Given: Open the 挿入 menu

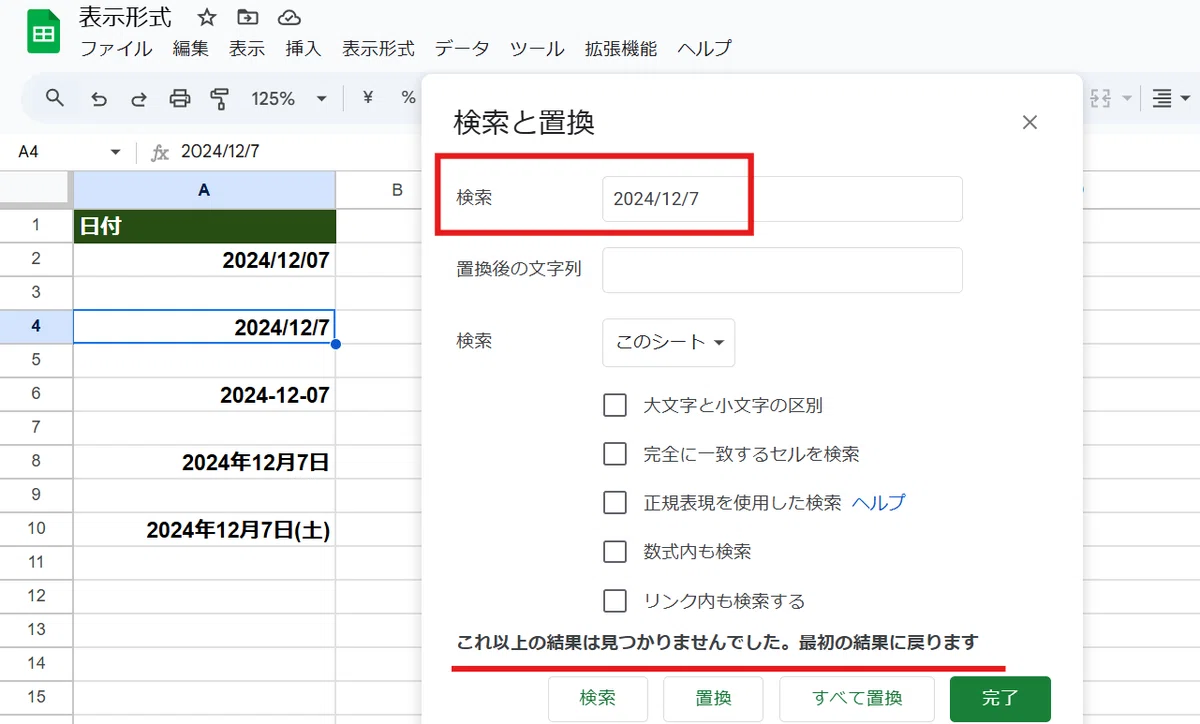Looking at the screenshot, I should pos(303,48).
